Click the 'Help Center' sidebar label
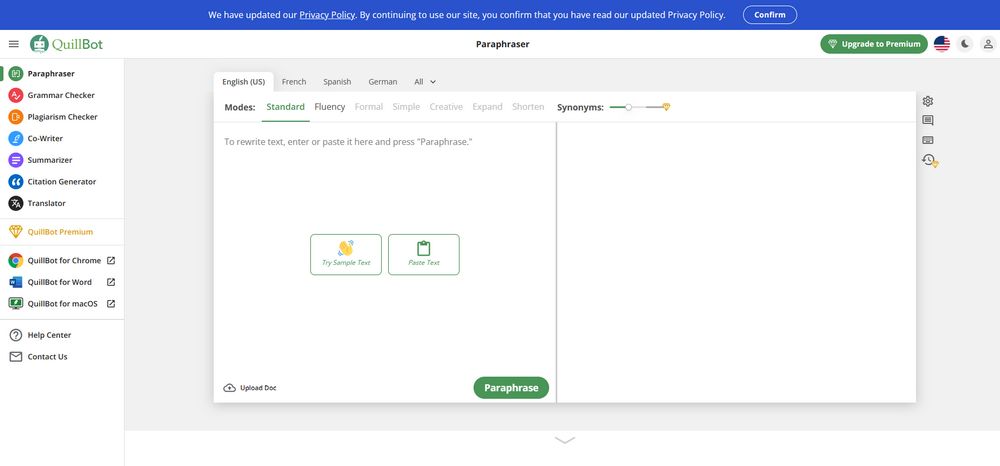Image resolution: width=1000 pixels, height=466 pixels. pos(49,335)
